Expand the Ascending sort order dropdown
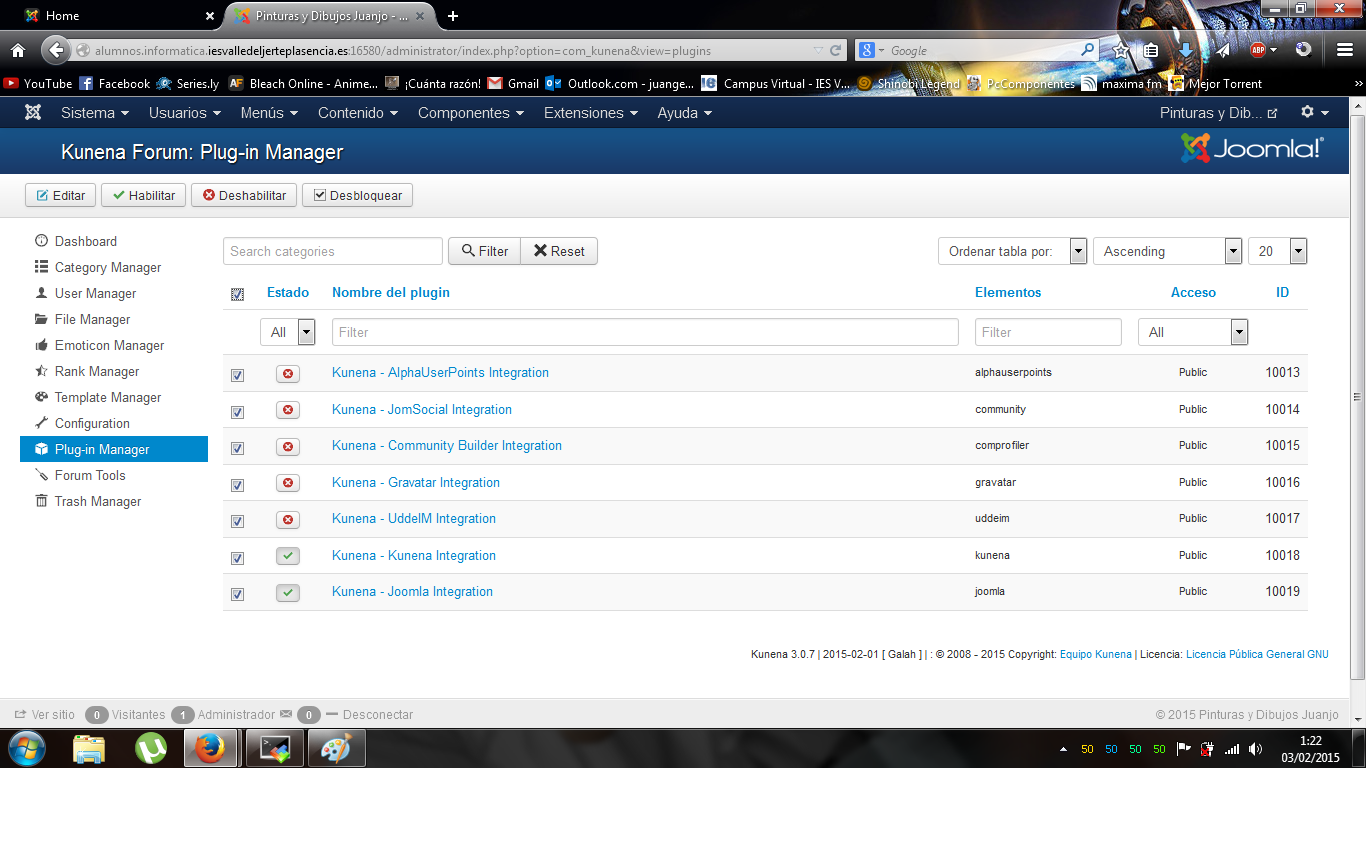This screenshot has width=1366, height=860. point(1167,251)
